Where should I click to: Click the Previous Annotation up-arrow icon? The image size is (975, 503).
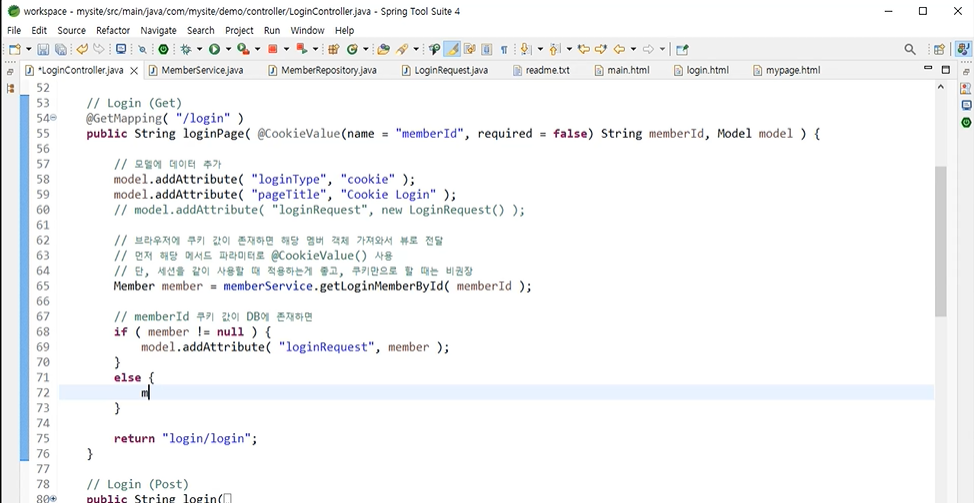555,49
